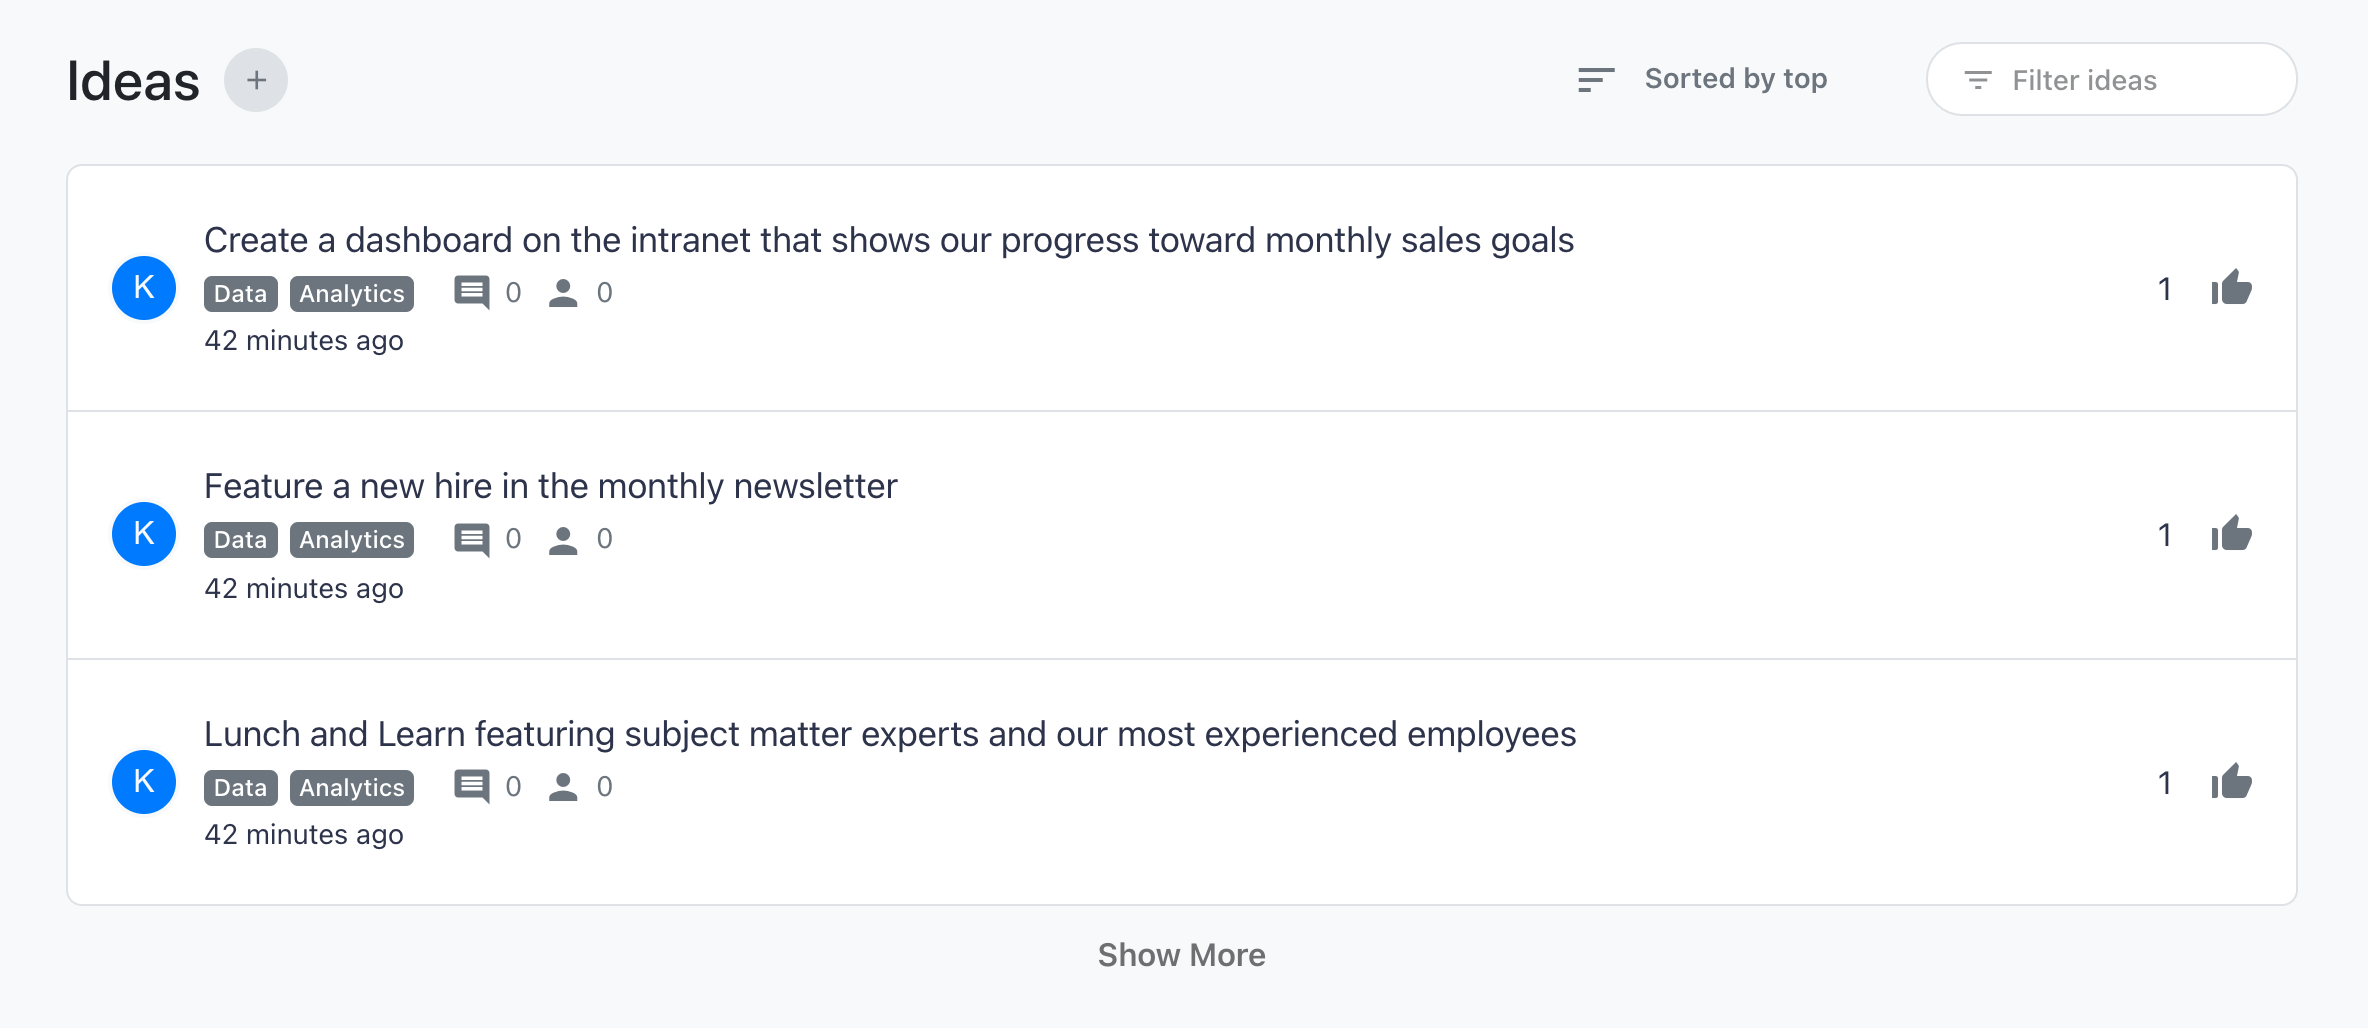Screen dimensions: 2368x1028
Task: Add a new idea with plus button
Action: pos(256,80)
